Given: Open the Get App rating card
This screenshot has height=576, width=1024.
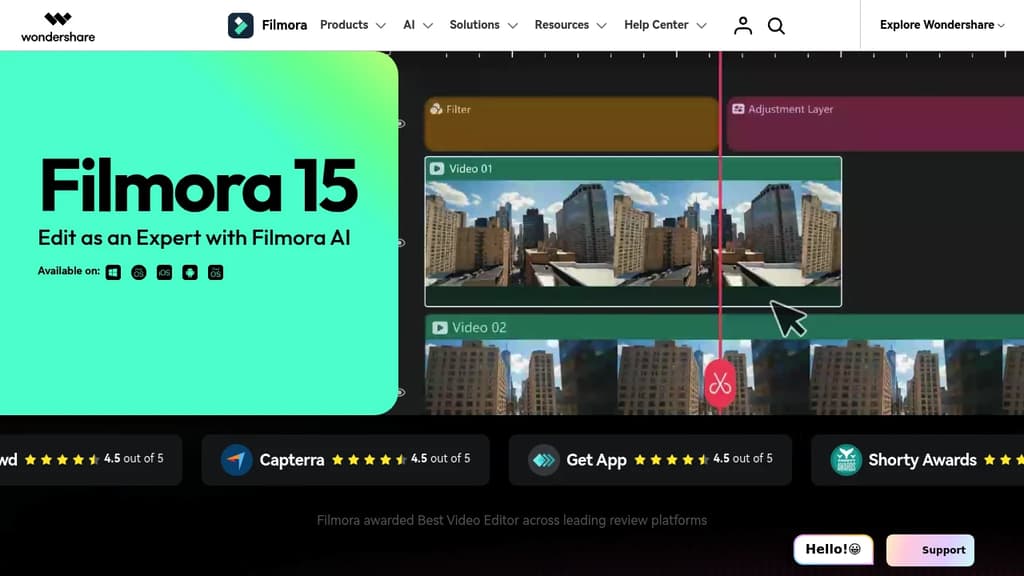Looking at the screenshot, I should (650, 460).
